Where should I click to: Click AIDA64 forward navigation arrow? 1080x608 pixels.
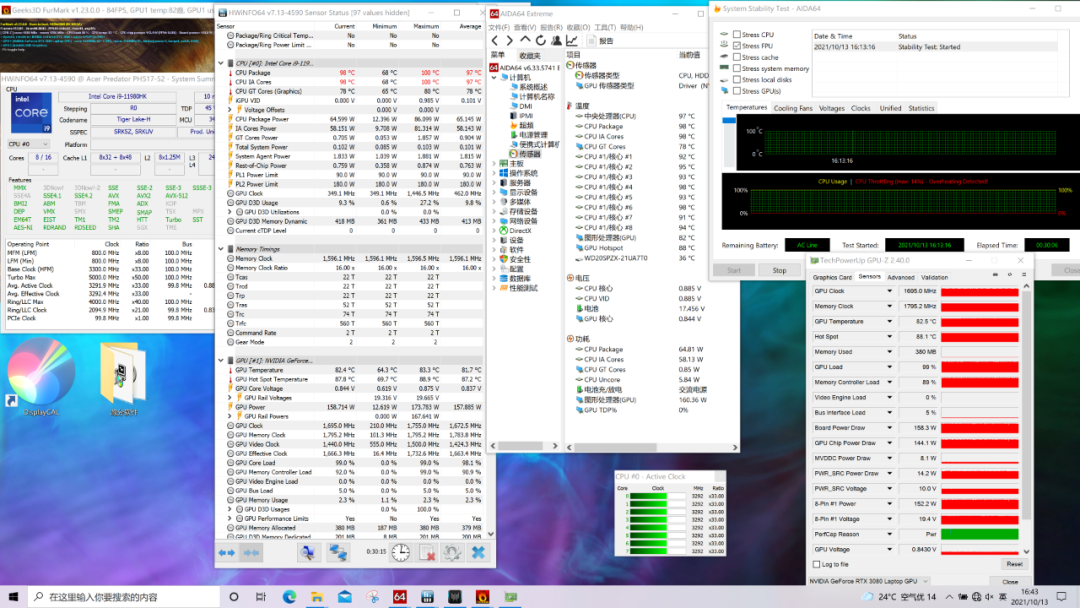[510, 41]
